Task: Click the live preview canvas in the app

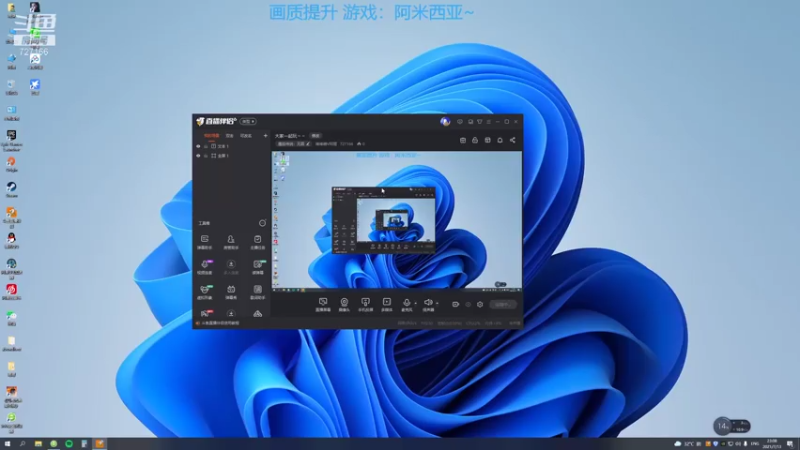Action: [x=397, y=220]
